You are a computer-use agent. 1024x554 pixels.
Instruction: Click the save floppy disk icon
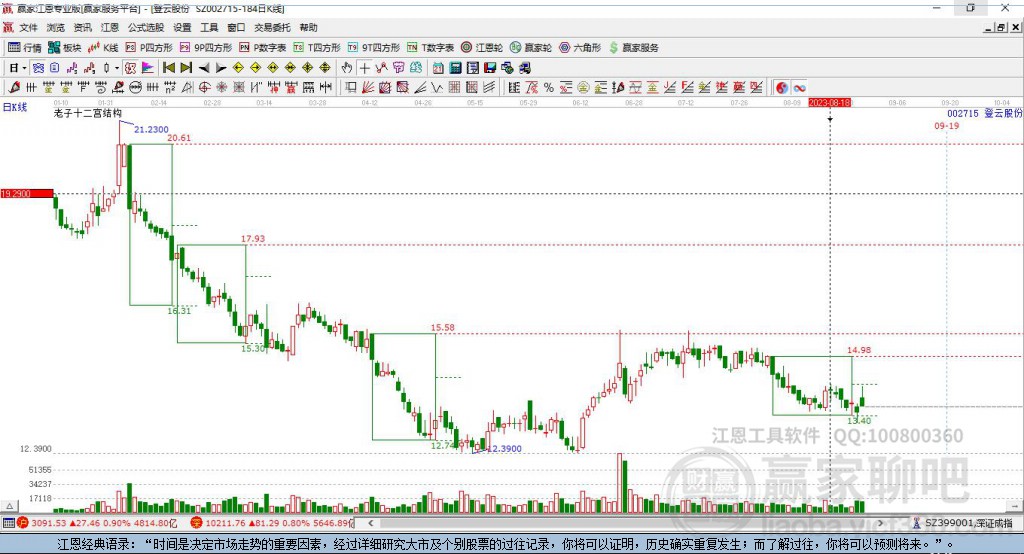(x=490, y=68)
